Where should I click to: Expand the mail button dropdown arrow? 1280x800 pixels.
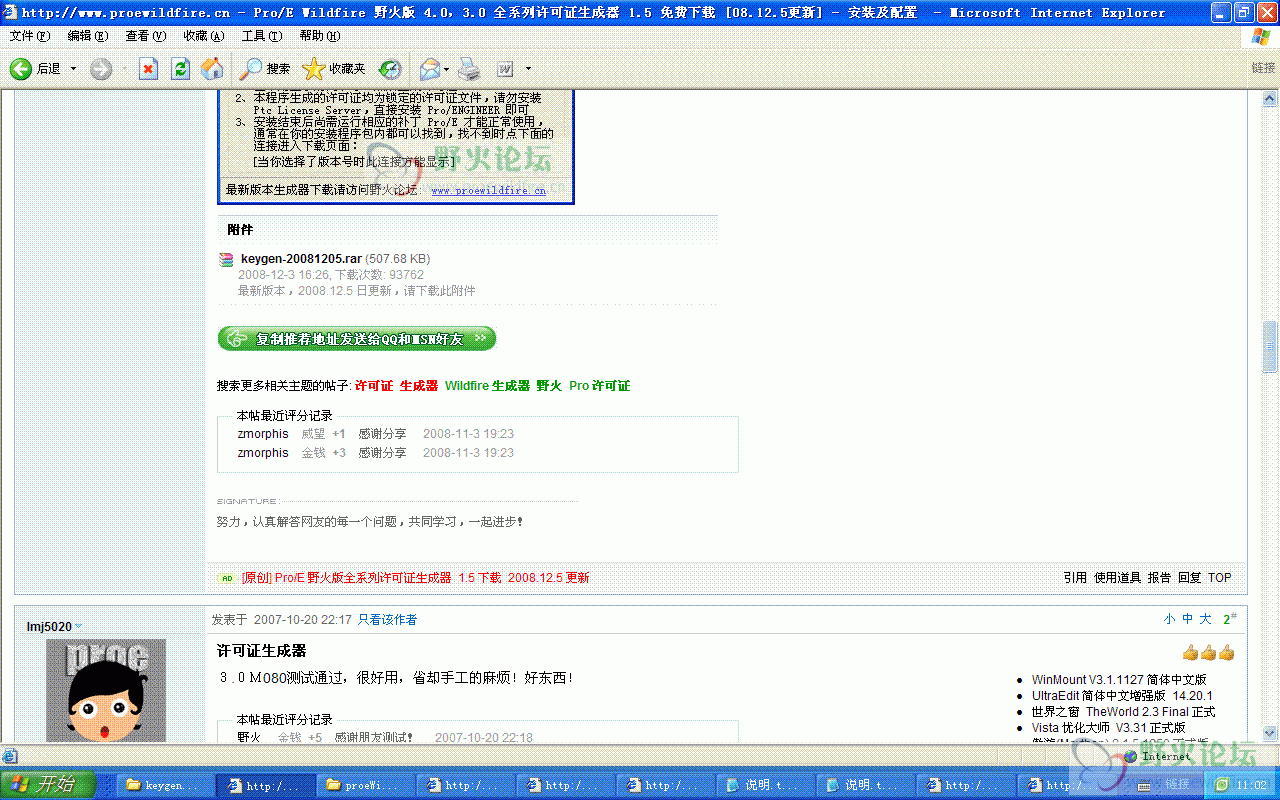(447, 68)
